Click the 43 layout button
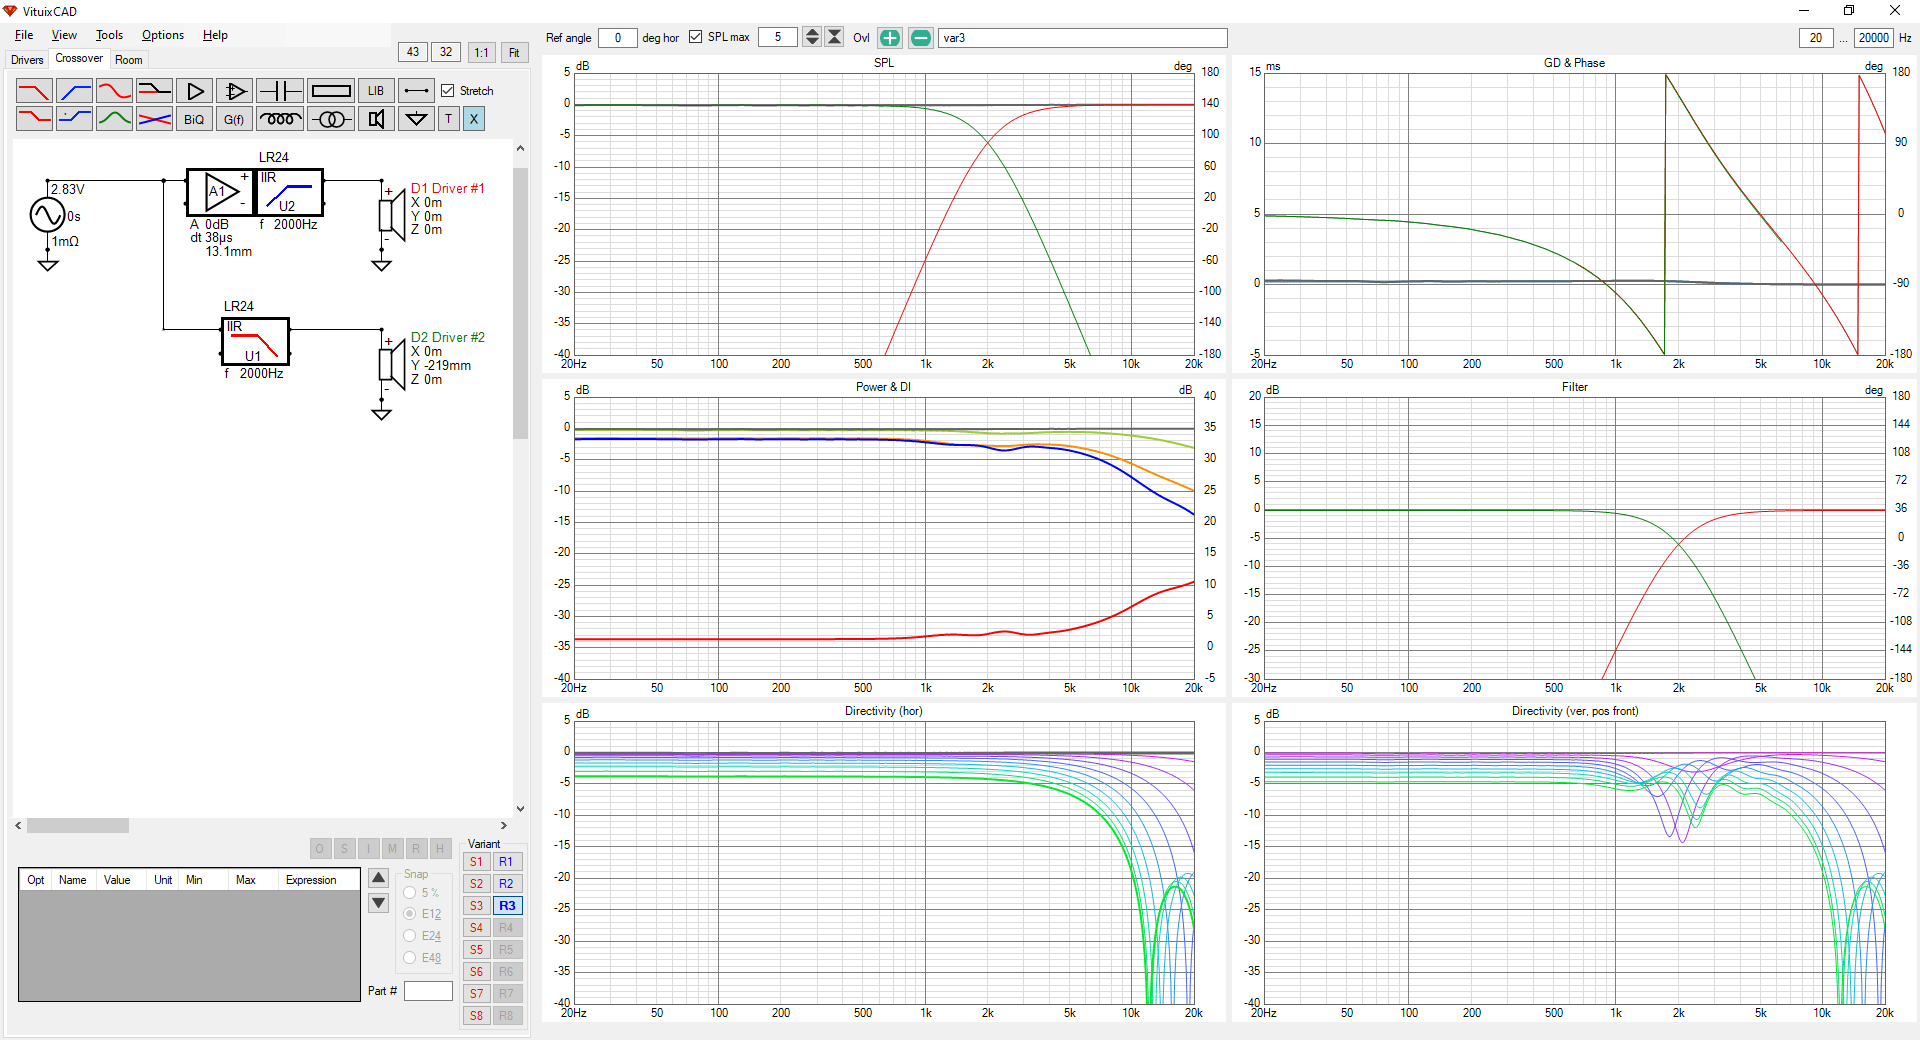This screenshot has height=1040, width=1920. (x=413, y=52)
